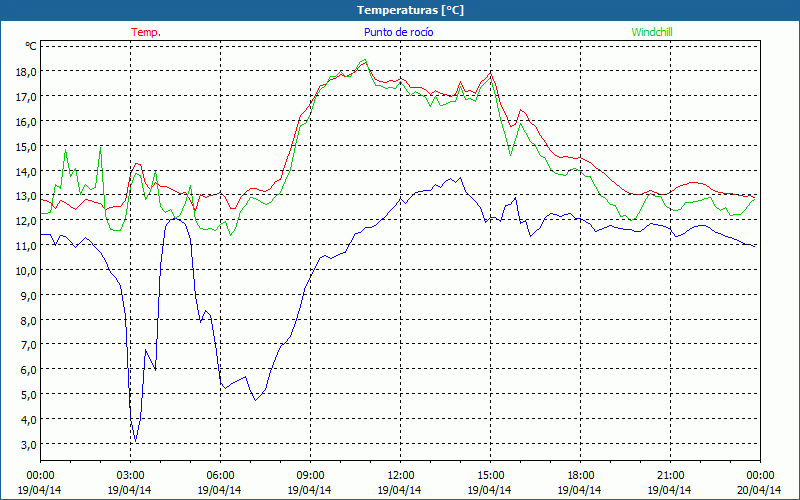
Task: Click the '17,0' y-axis value
Action: tap(26, 96)
